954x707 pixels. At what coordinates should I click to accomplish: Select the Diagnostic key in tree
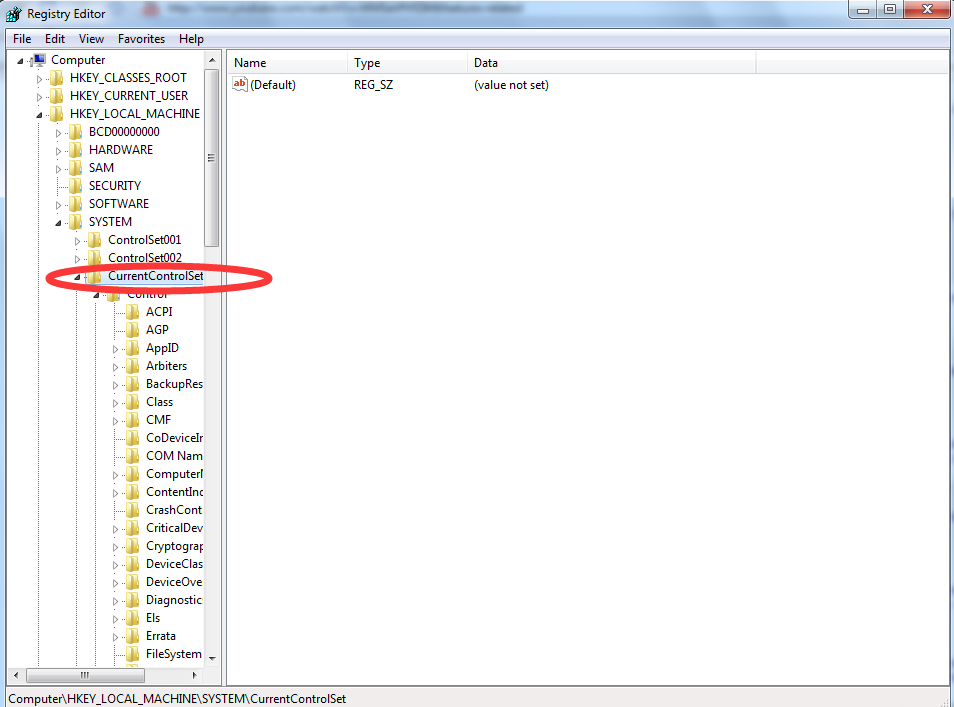174,600
